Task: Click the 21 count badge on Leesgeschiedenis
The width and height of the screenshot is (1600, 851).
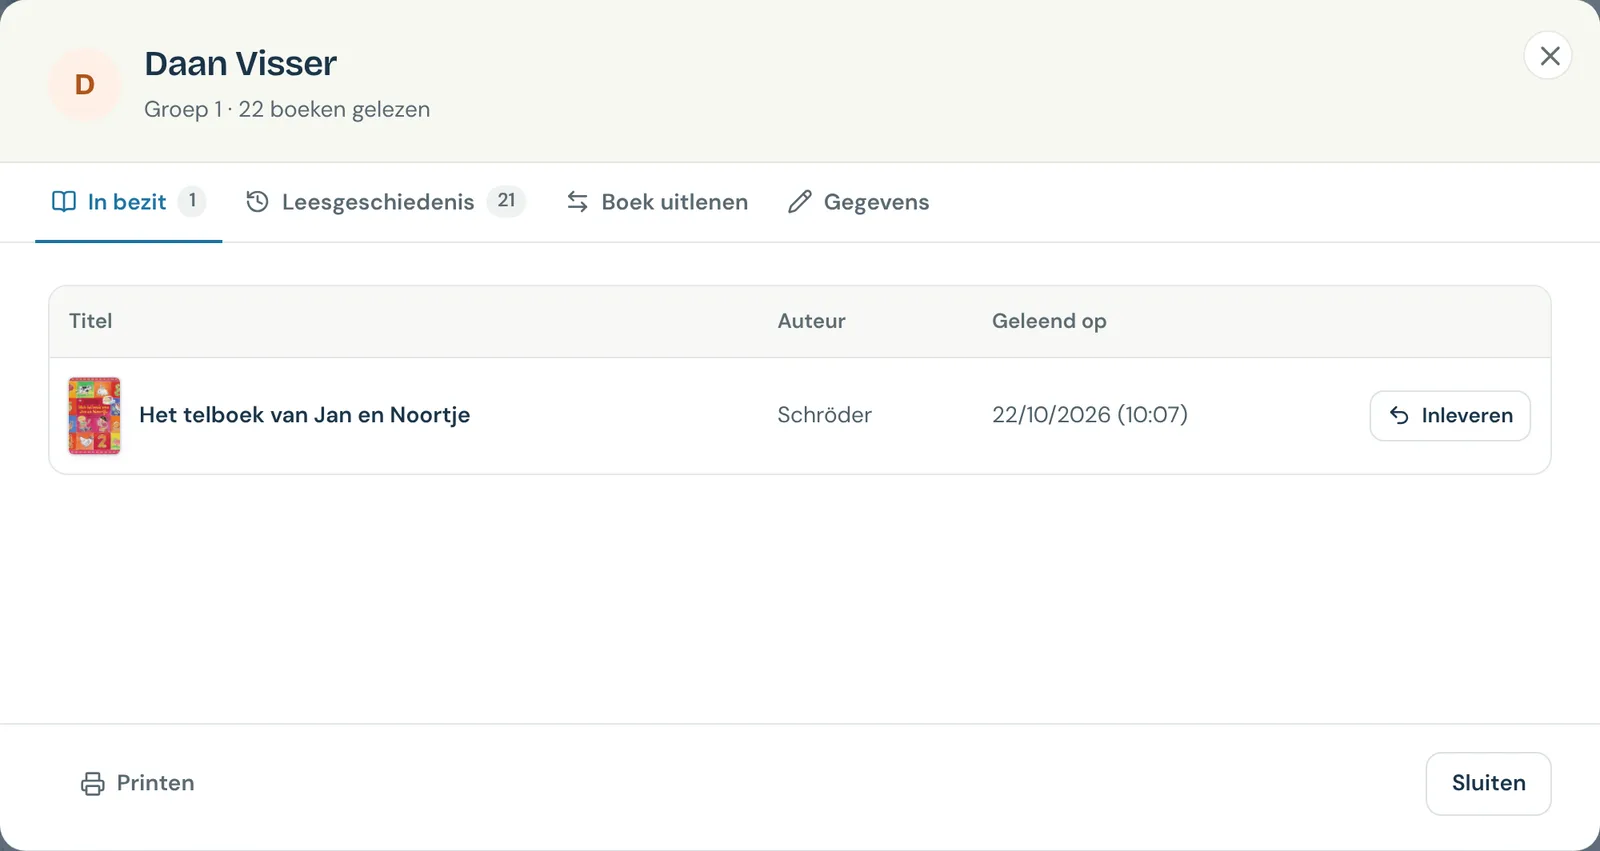Action: [x=506, y=201]
